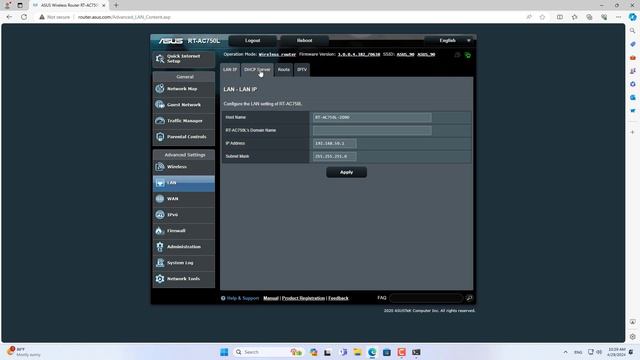The width and height of the screenshot is (640, 360).
Task: Click the IP Address input field
Action: coord(334,144)
